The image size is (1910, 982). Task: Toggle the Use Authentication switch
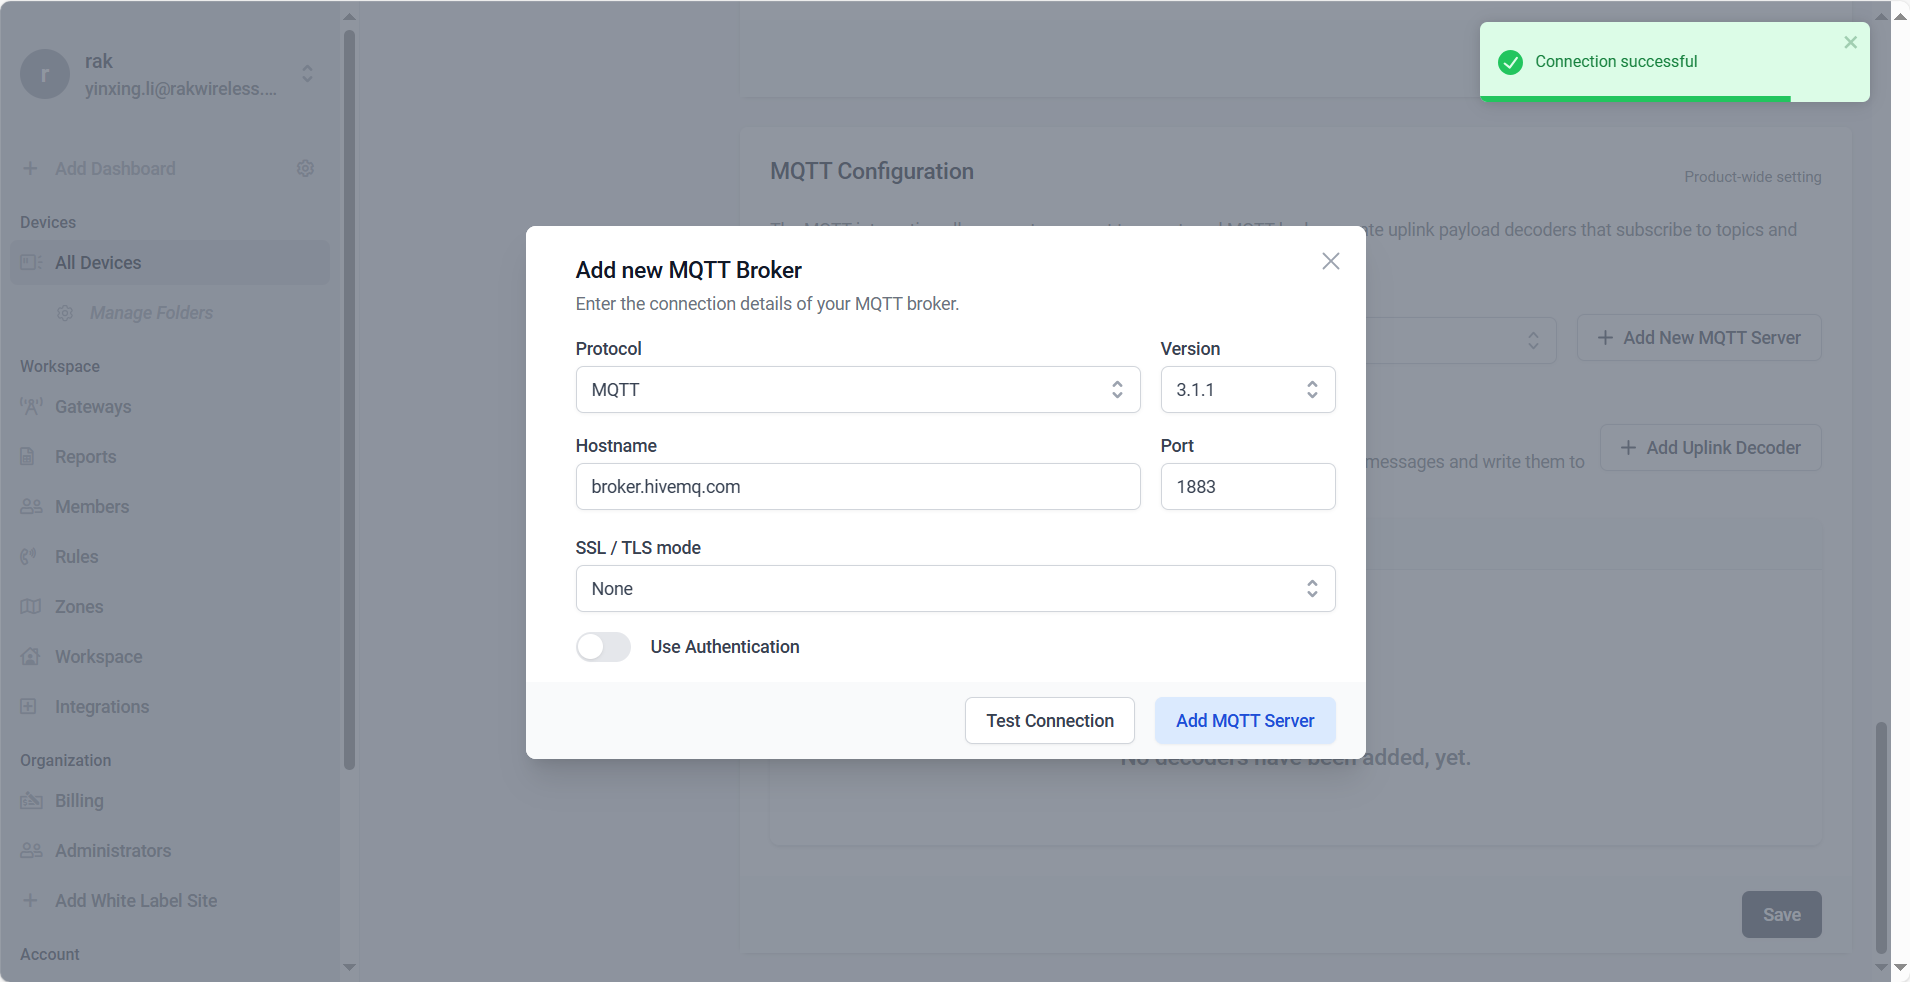coord(603,647)
